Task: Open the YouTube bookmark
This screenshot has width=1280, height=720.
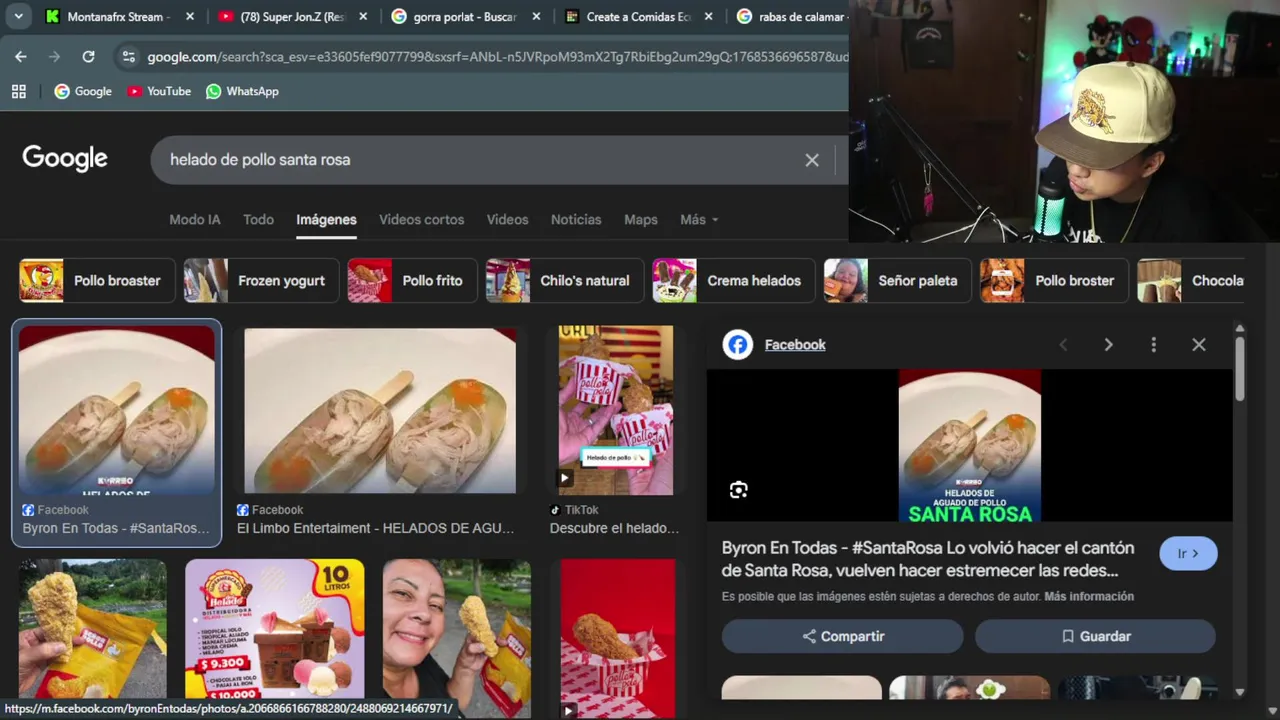Action: 159,91
